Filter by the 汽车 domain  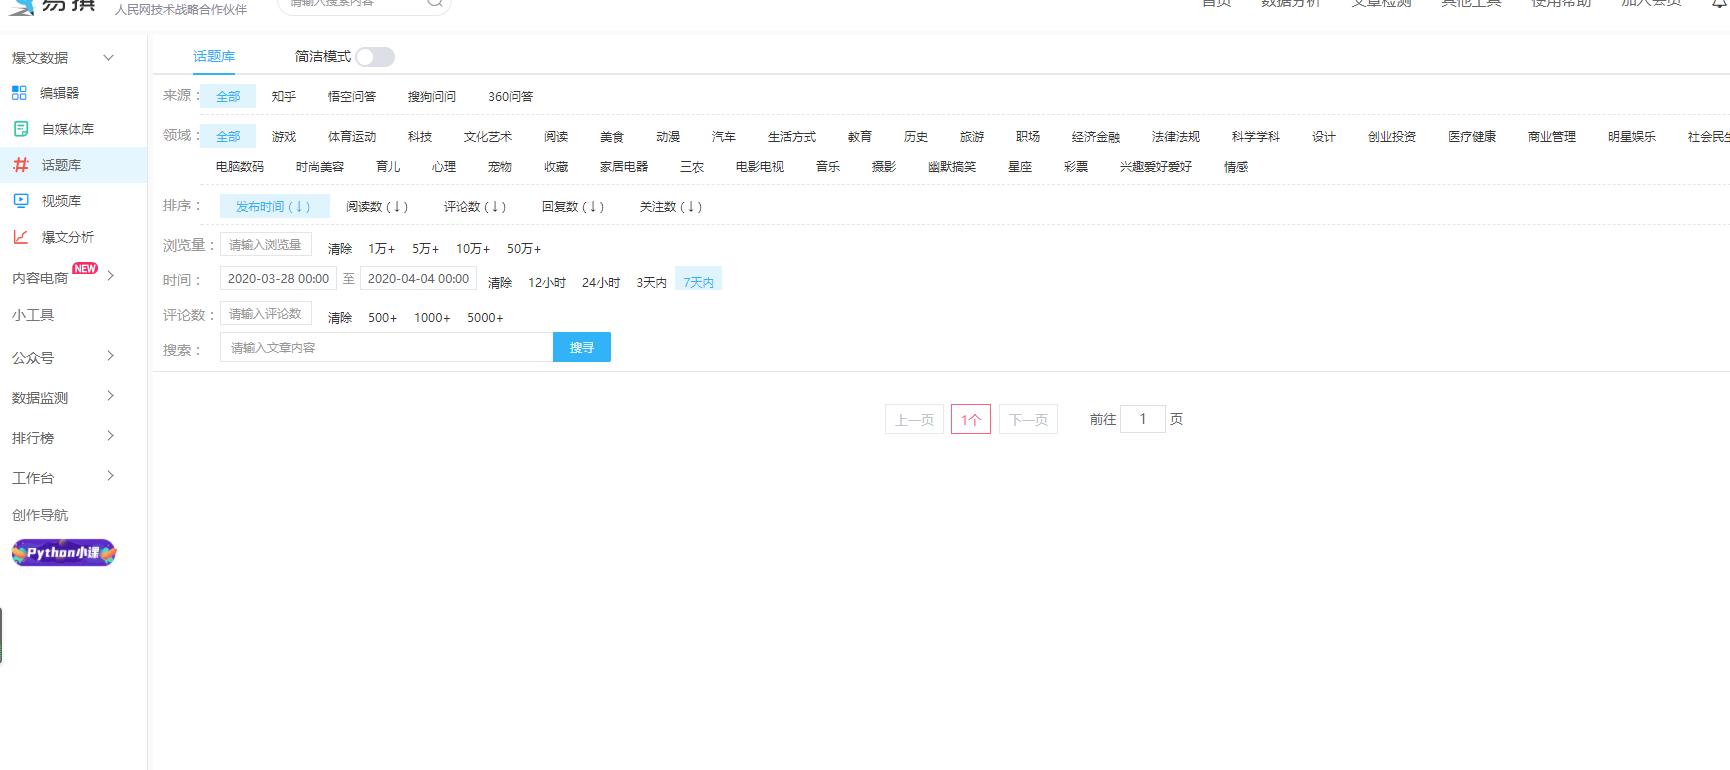click(724, 137)
